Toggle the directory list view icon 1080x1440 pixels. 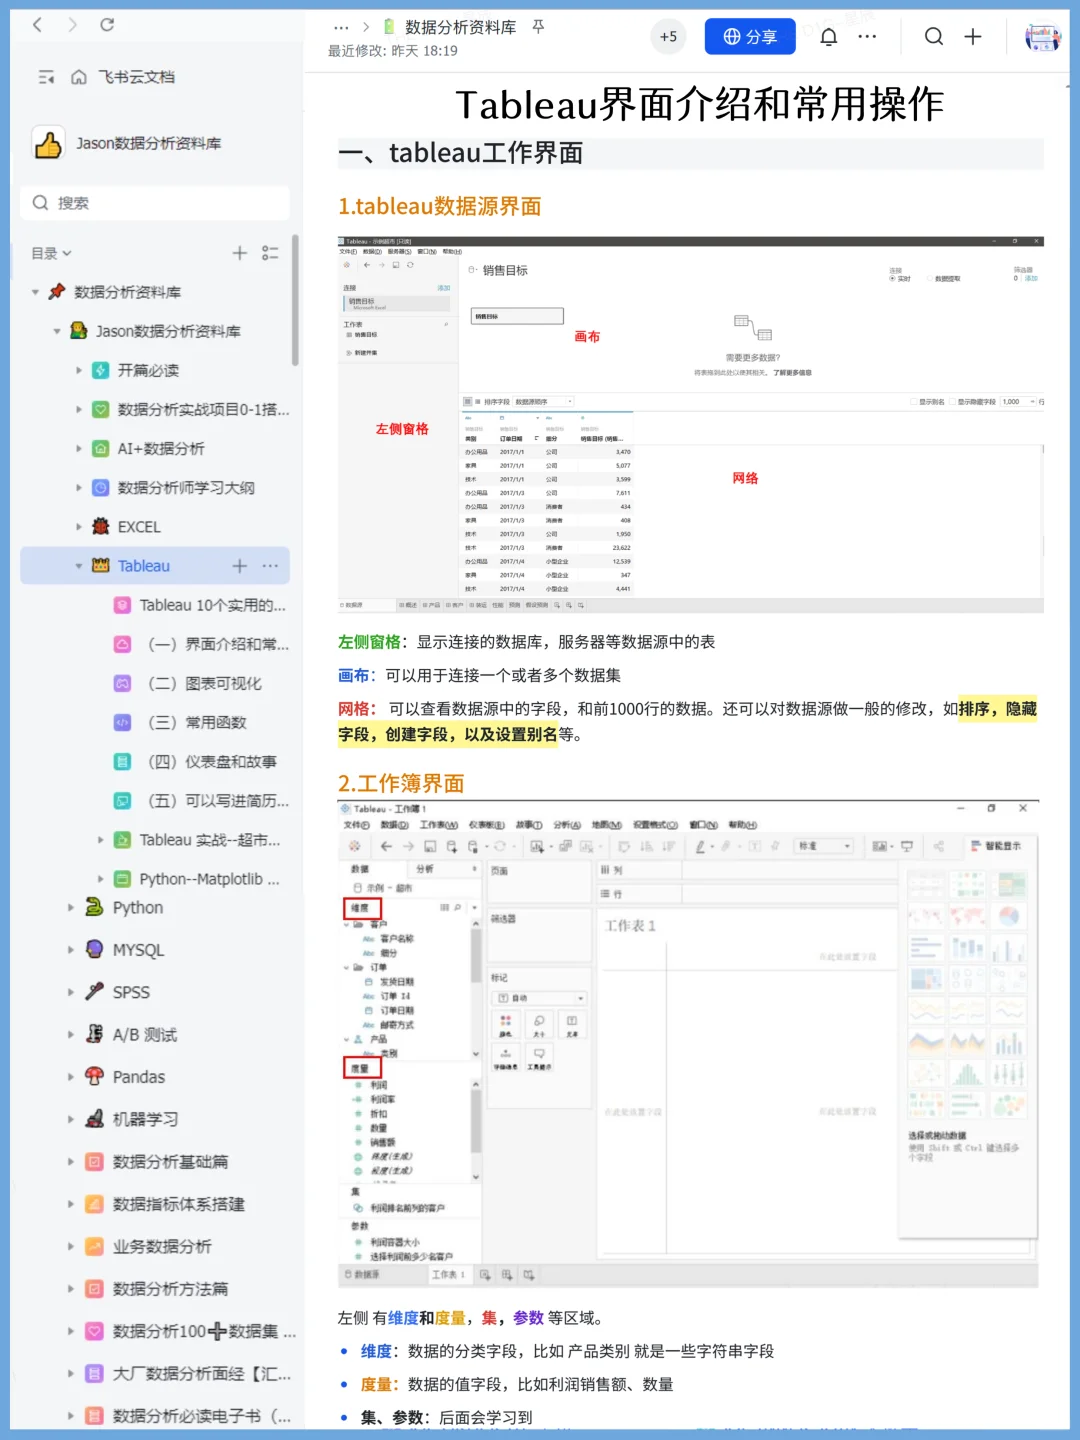(270, 253)
